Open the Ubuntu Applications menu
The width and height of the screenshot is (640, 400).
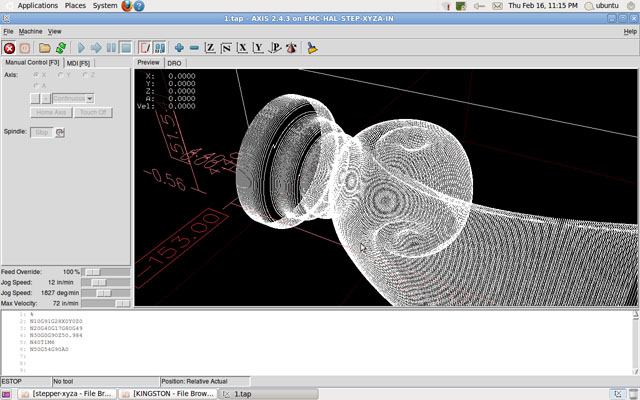pos(38,6)
